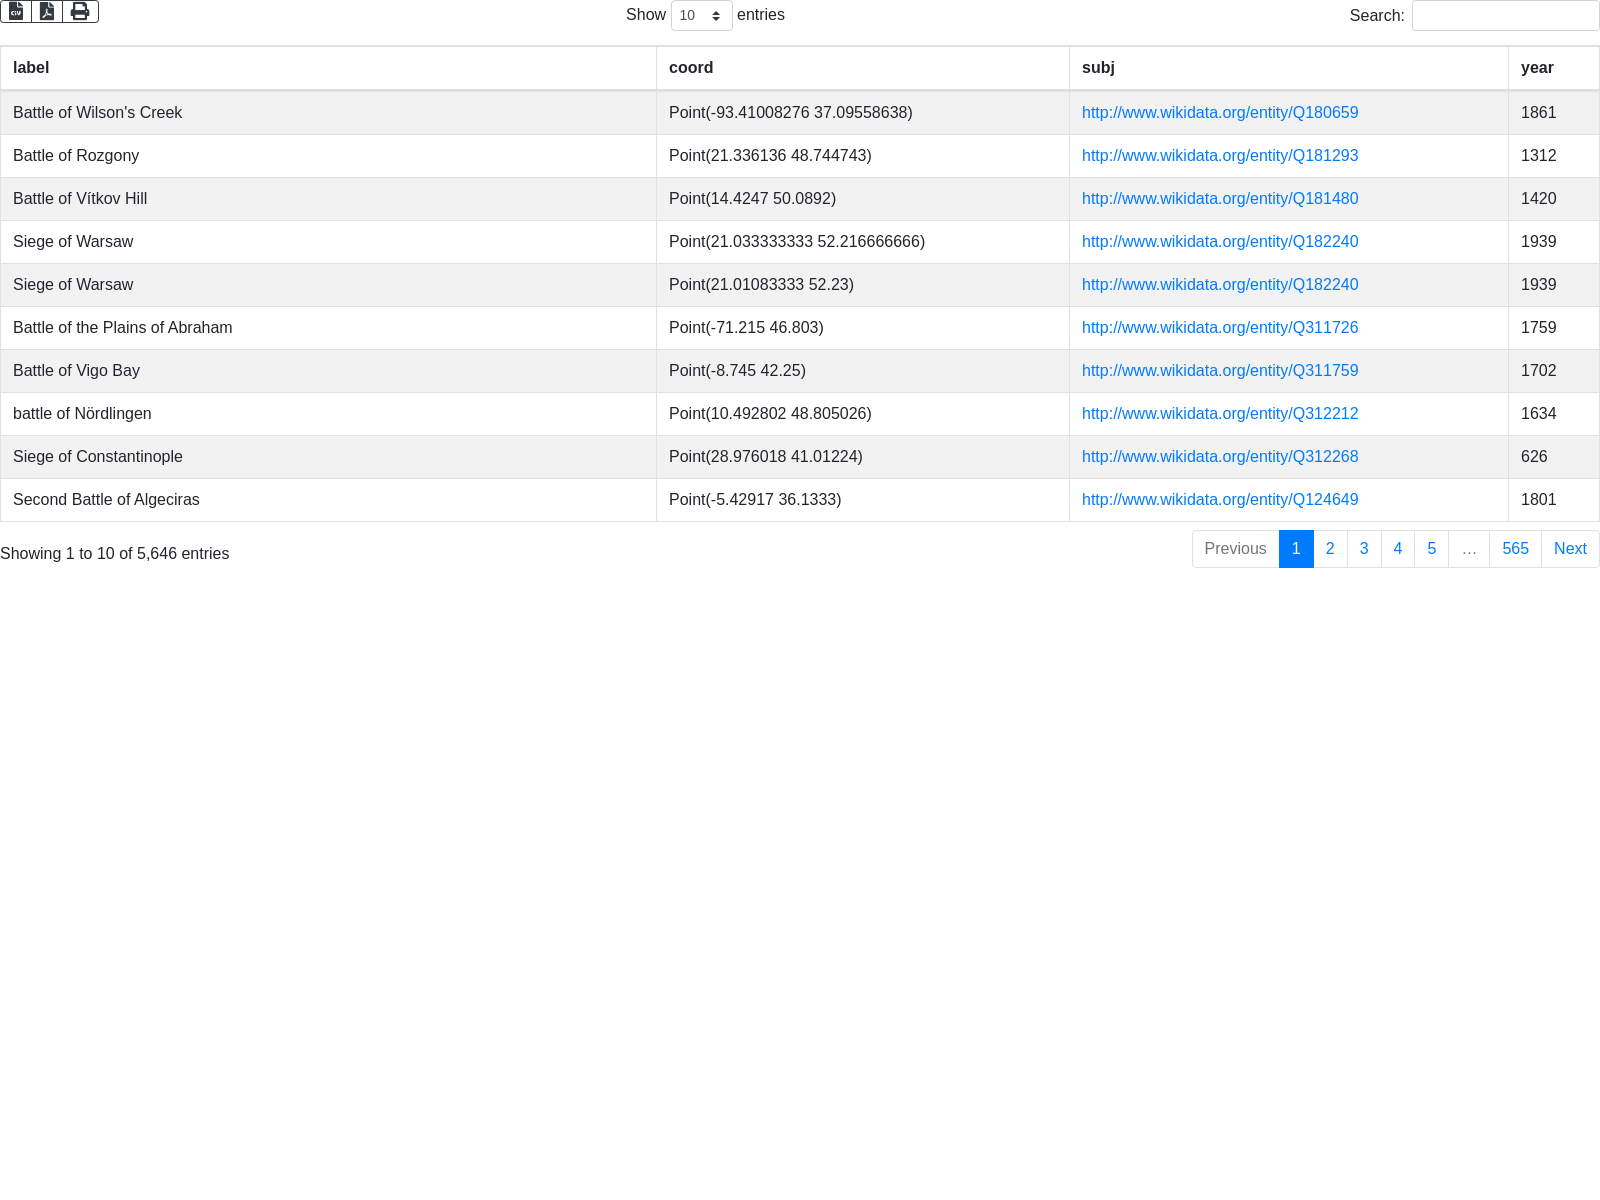Image resolution: width=1600 pixels, height=1200 pixels.
Task: Open Wikidata link for Battle of Wilson's Creek
Action: click(x=1219, y=113)
